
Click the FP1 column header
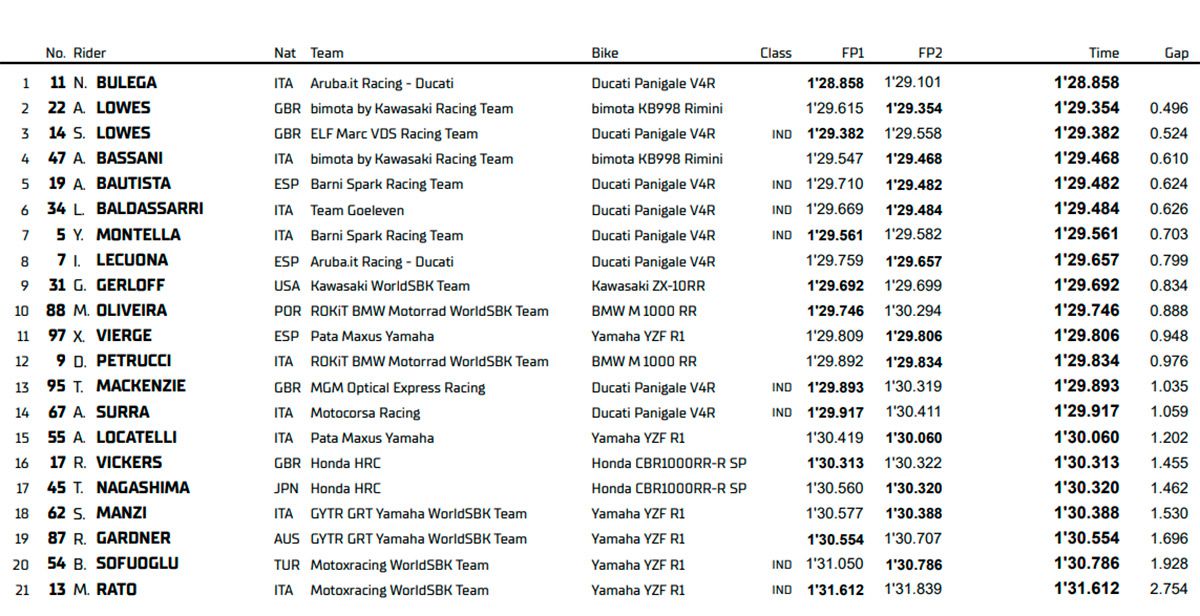tap(853, 53)
